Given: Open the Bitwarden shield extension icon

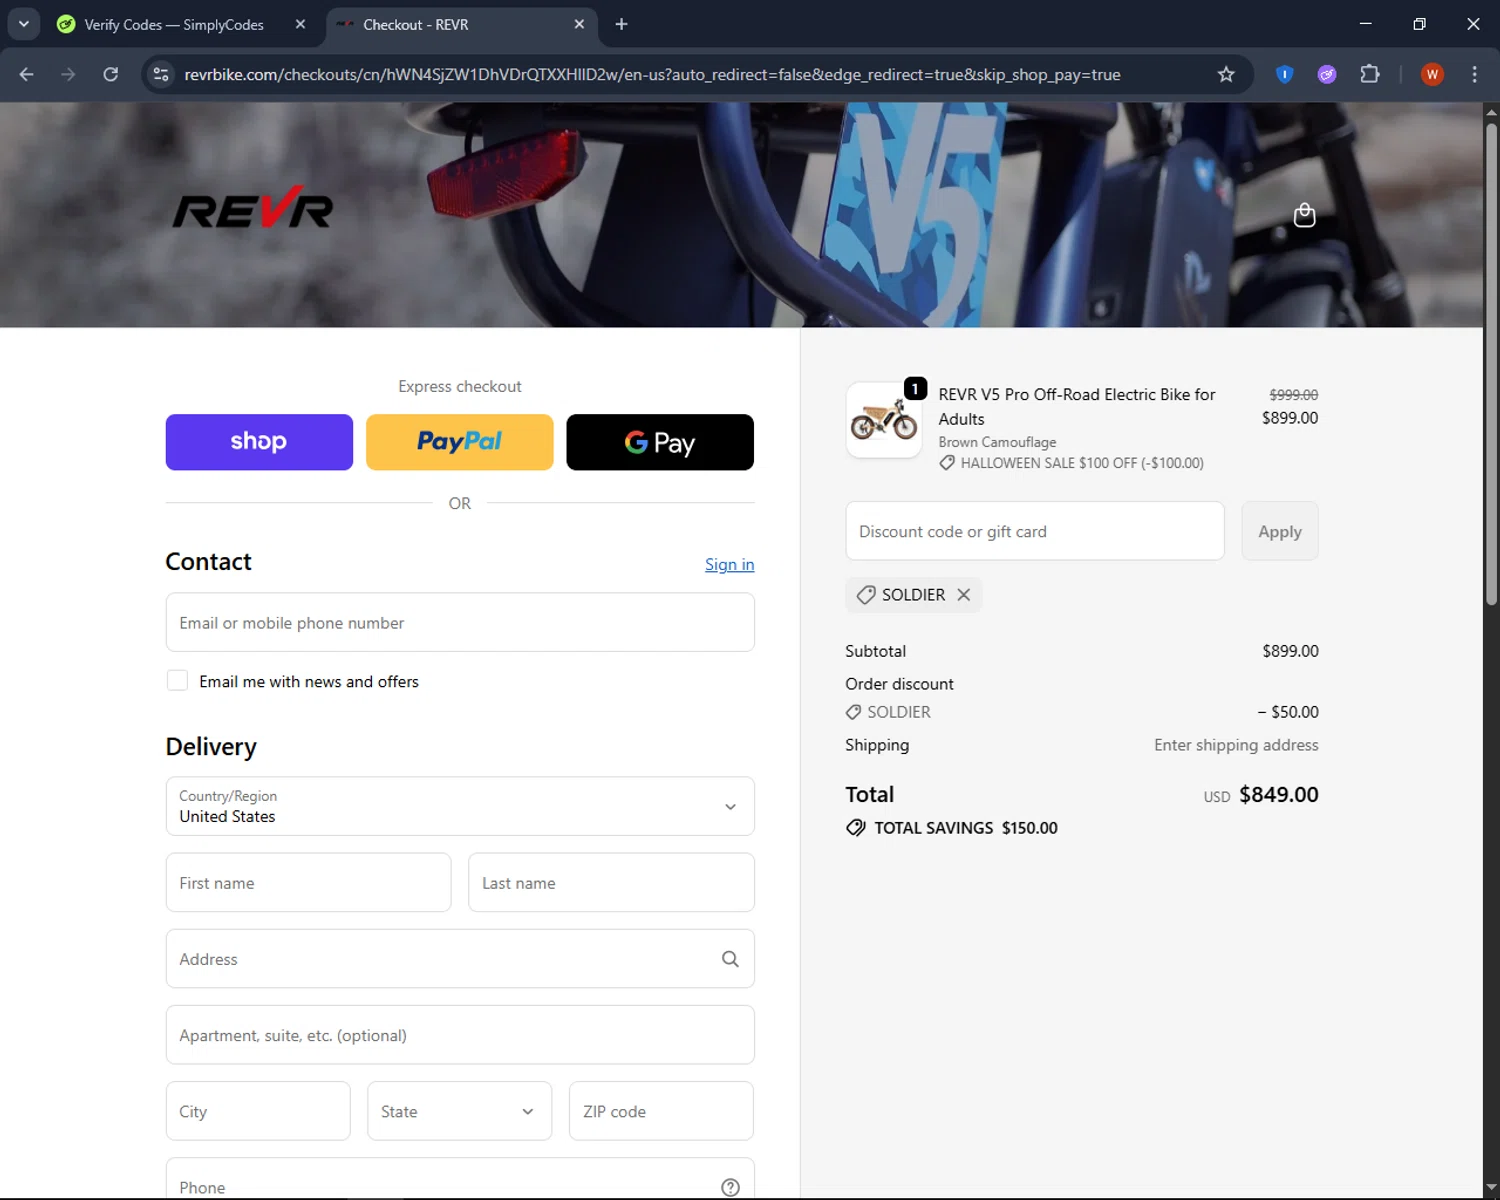Looking at the screenshot, I should point(1284,74).
